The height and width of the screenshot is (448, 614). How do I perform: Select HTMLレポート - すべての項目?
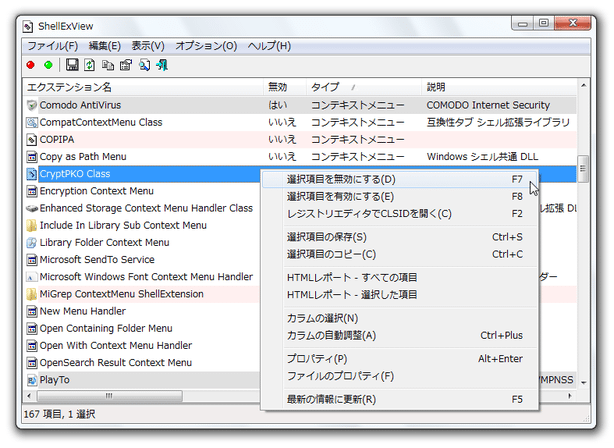[399, 278]
